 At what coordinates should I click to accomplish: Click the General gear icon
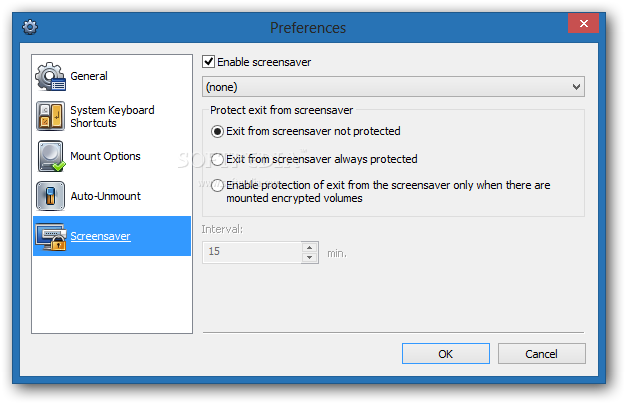point(50,76)
